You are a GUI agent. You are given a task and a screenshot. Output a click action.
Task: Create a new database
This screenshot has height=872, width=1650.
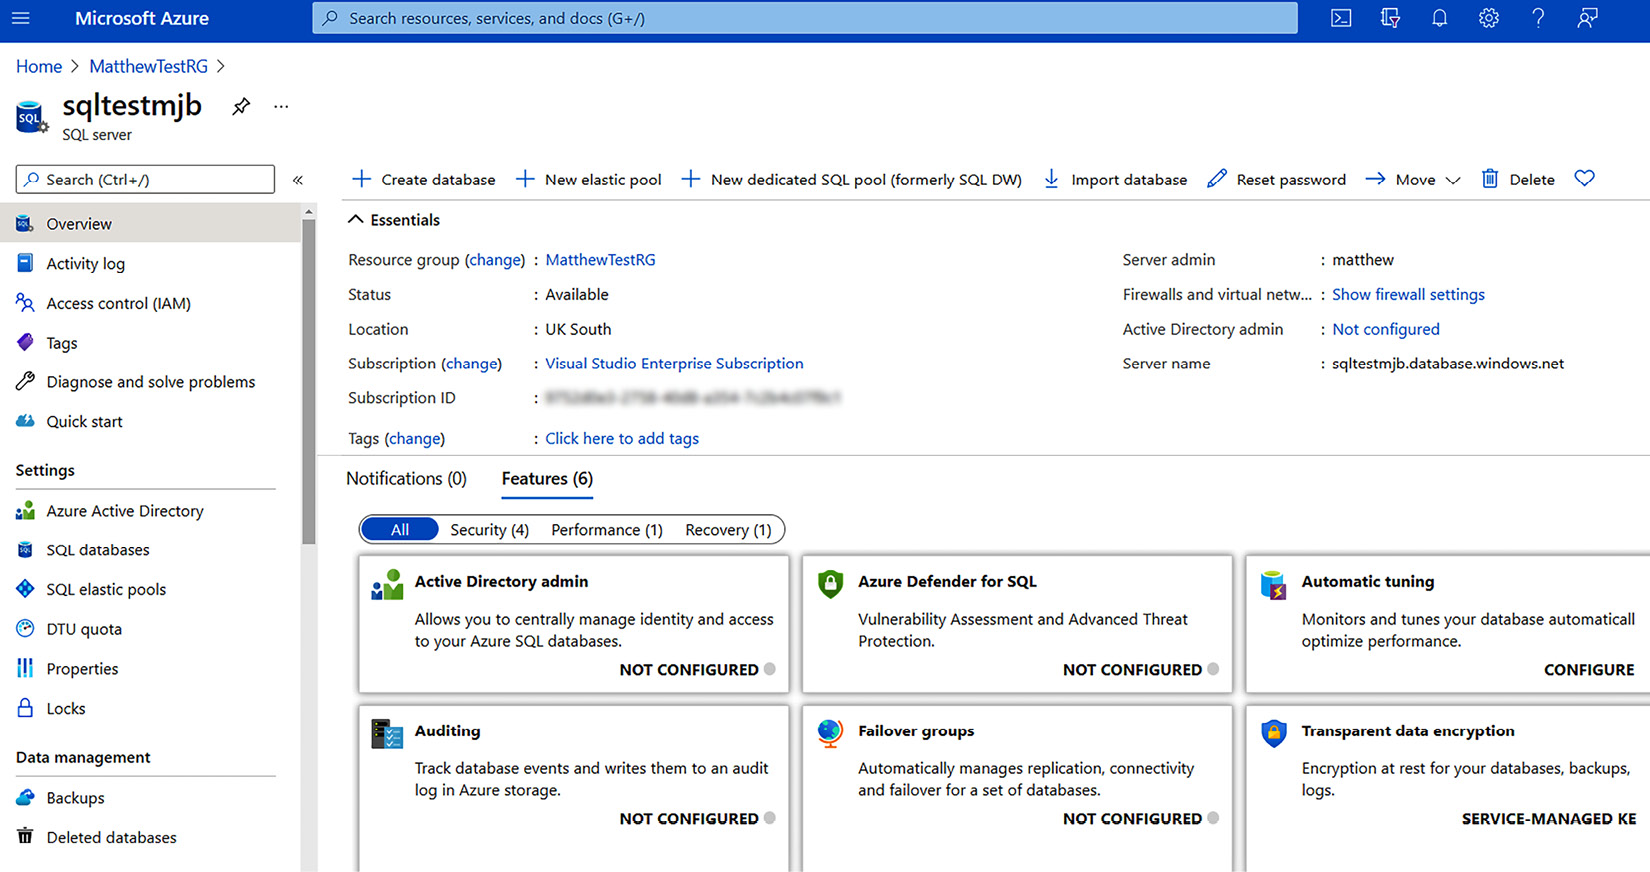(424, 179)
